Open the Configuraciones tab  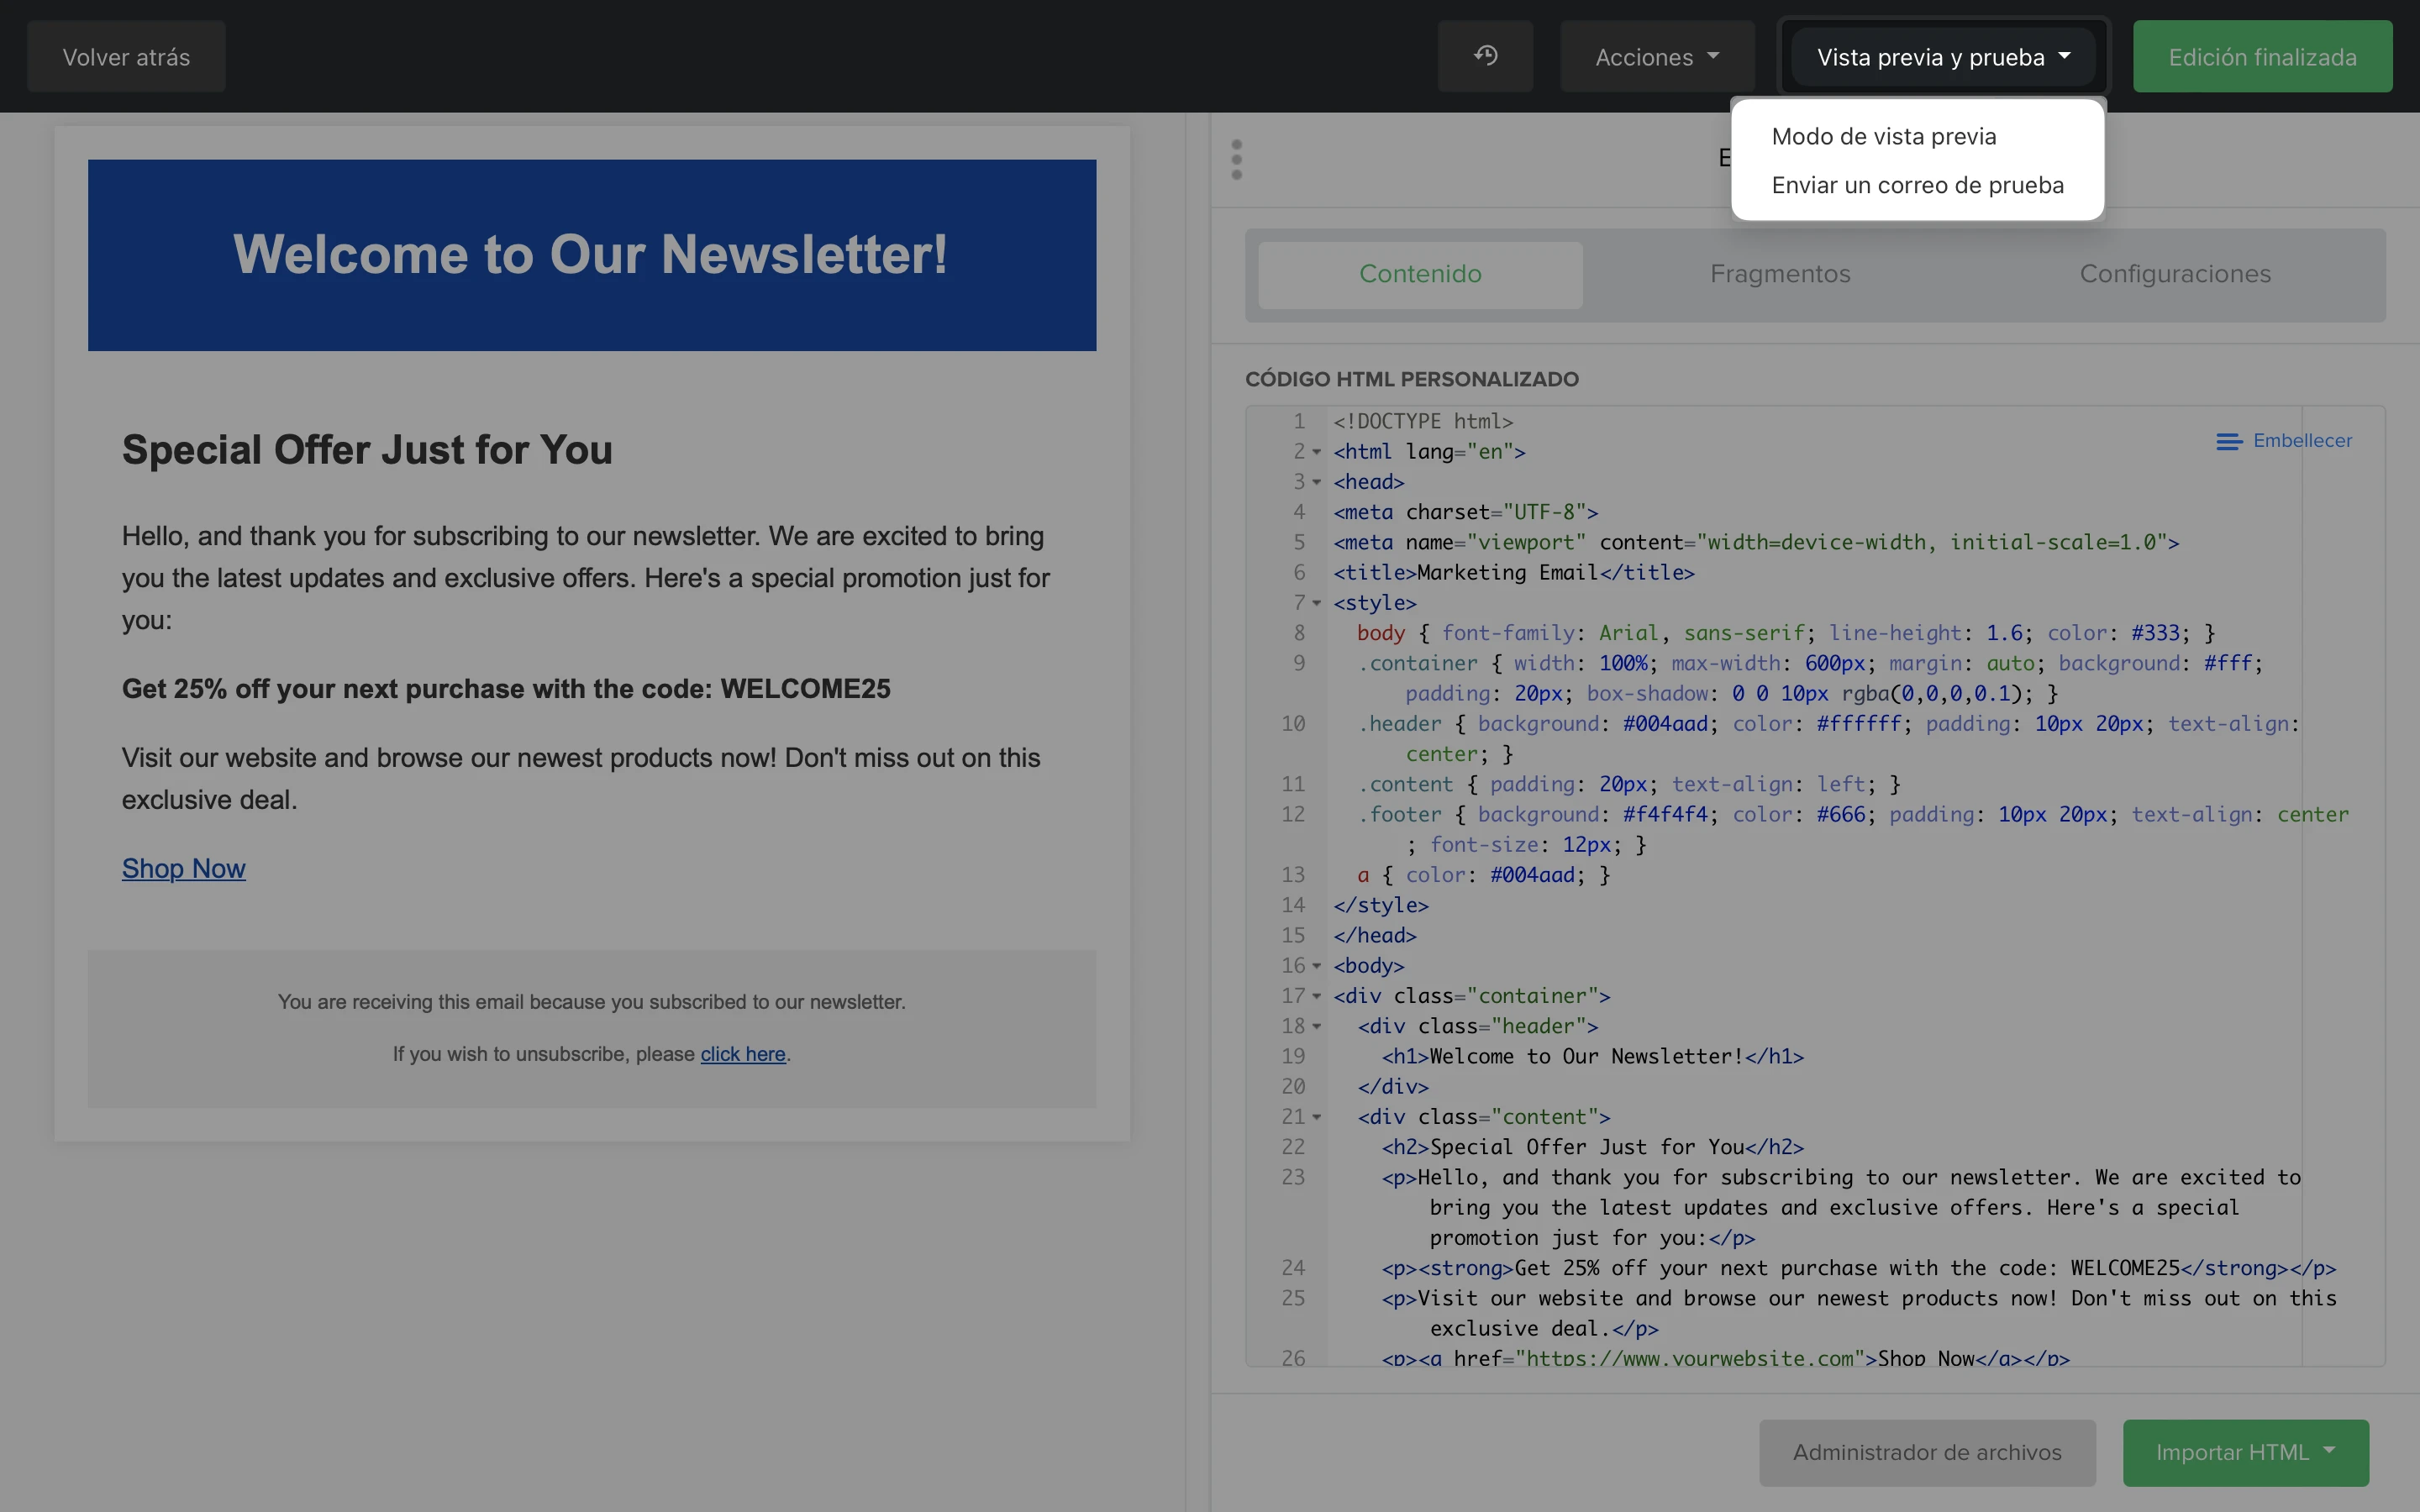coord(2175,274)
